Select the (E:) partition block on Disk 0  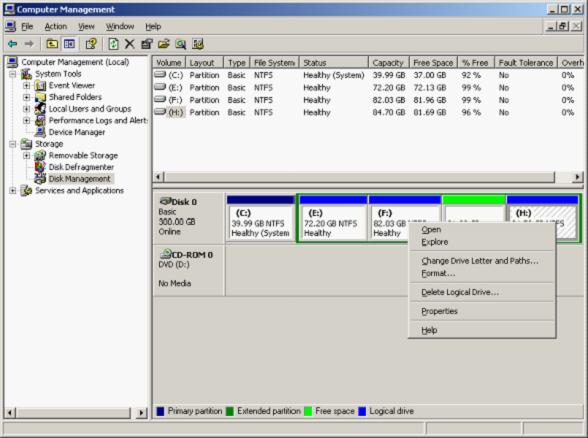point(333,218)
